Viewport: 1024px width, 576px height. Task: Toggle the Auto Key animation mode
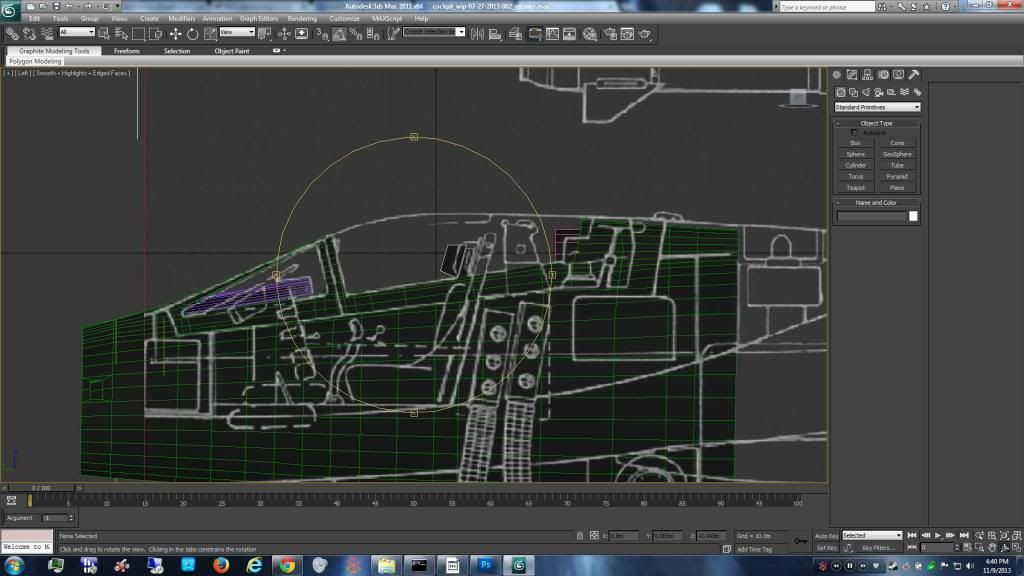coord(826,535)
